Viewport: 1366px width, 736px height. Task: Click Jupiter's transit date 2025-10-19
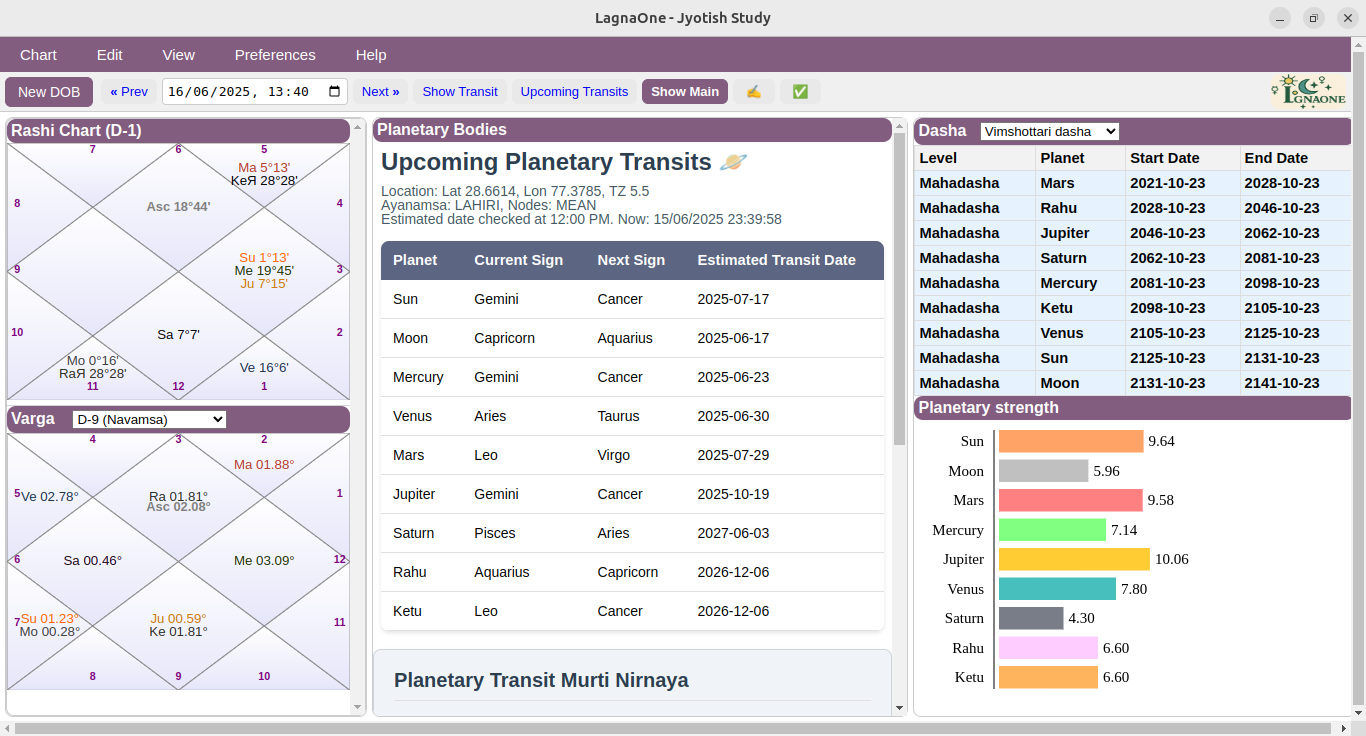(x=733, y=494)
